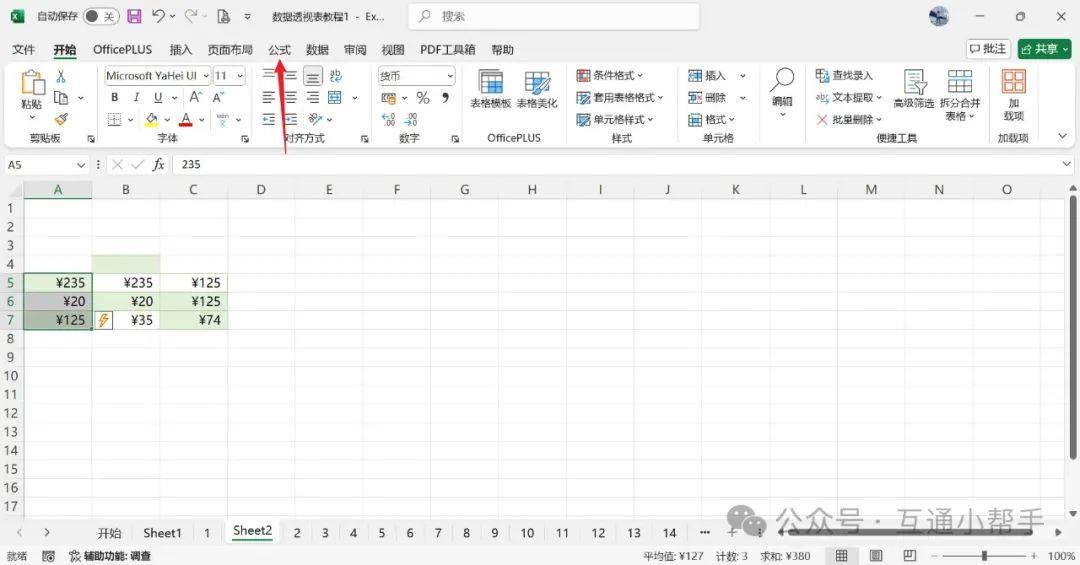Screen dimensions: 1080x565
Task: Open the Microsoft YaHei UI font dropdown
Action: 206,76
